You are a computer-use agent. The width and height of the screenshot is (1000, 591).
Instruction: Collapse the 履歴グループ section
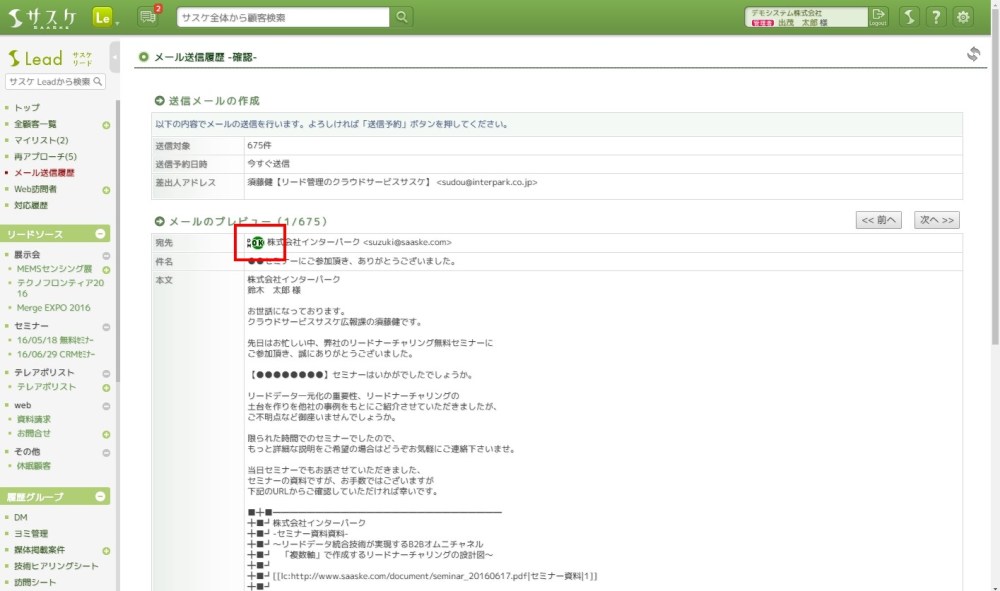[x=100, y=496]
